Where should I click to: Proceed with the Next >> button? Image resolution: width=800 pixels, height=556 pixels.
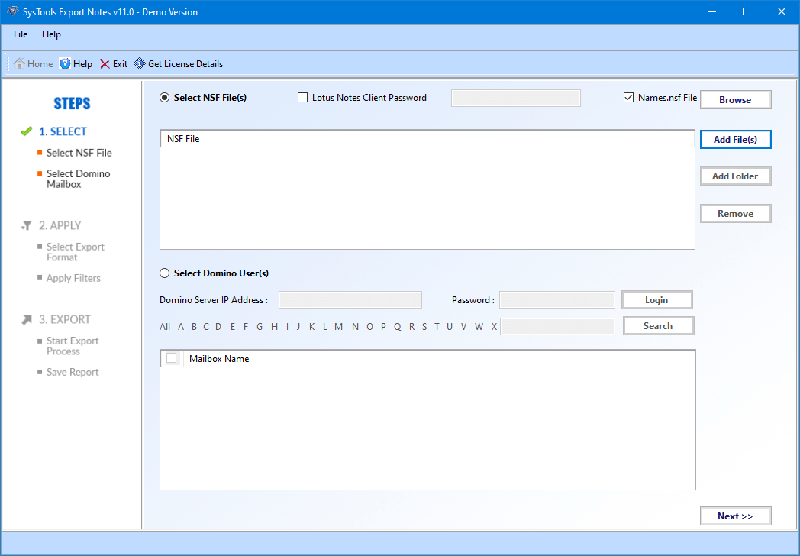(x=735, y=516)
